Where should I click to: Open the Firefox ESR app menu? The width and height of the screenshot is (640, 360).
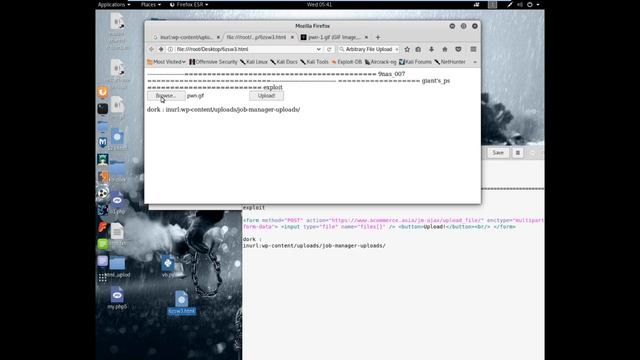pos(189,4)
